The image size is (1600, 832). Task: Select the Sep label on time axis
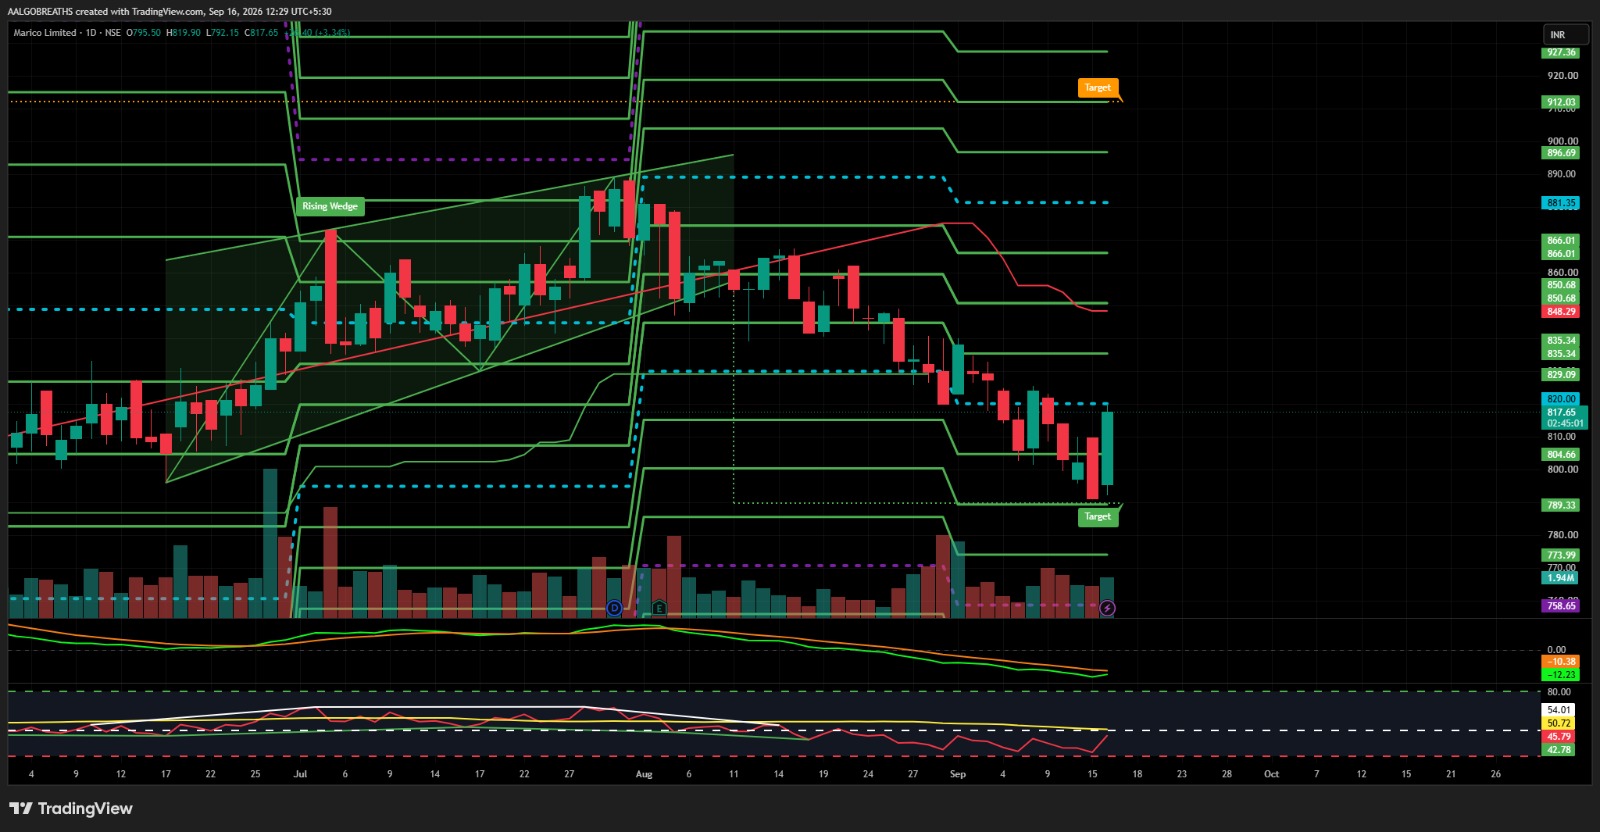tap(958, 774)
